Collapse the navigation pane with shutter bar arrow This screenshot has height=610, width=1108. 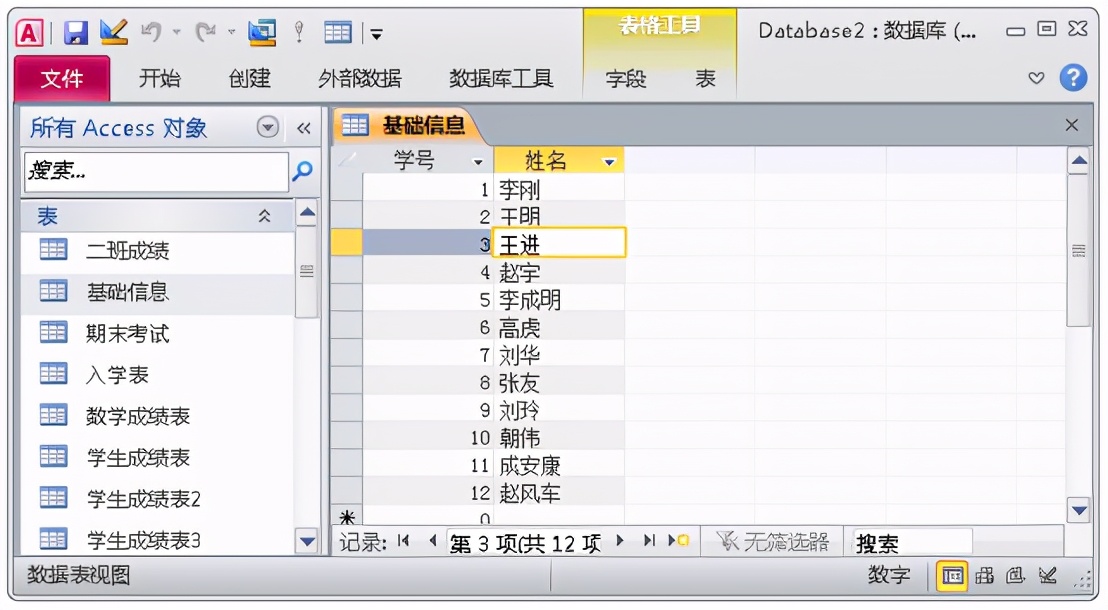point(306,128)
